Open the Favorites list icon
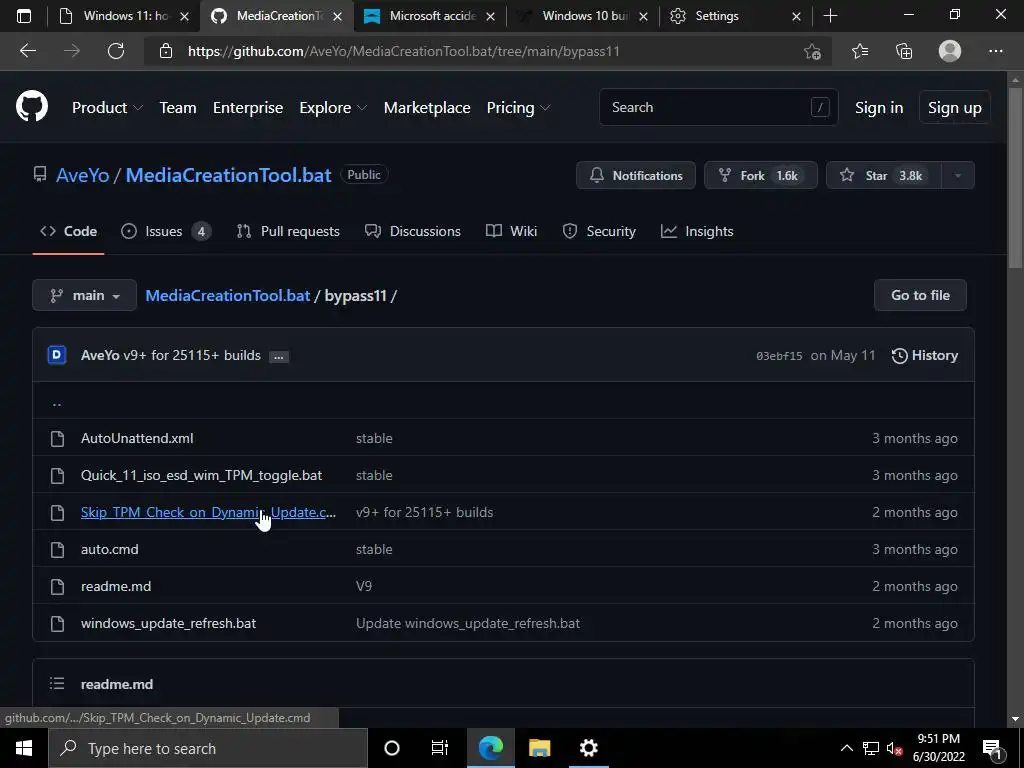This screenshot has height=768, width=1024. click(x=860, y=51)
